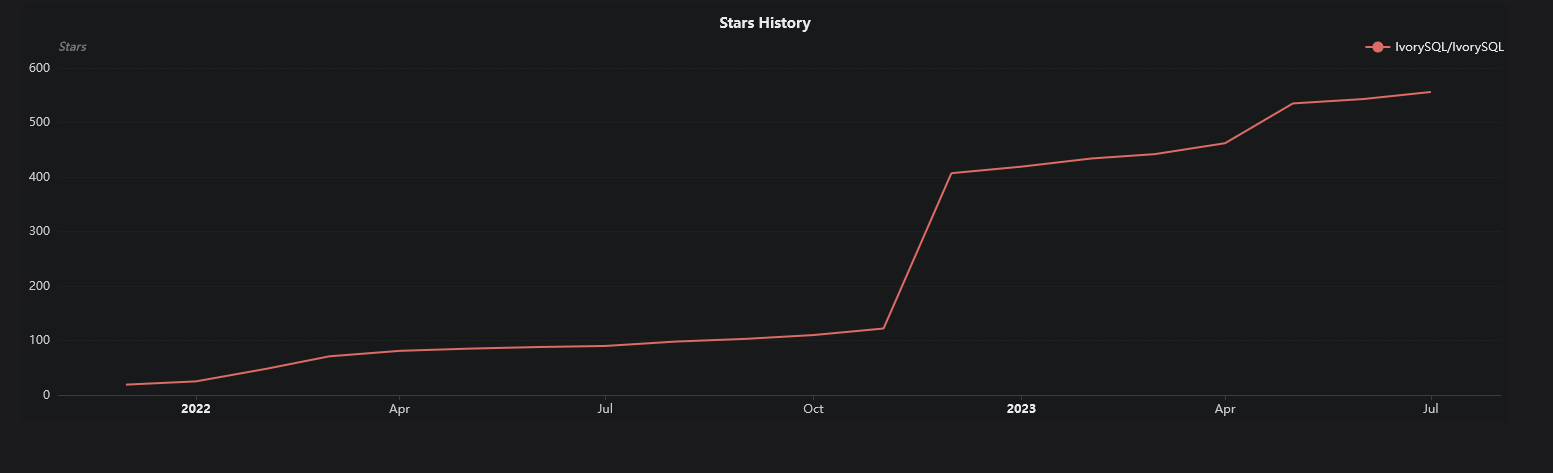Click the line's peak point near 400 stars after the jump
Viewport: 1553px width, 473px height.
pos(951,173)
